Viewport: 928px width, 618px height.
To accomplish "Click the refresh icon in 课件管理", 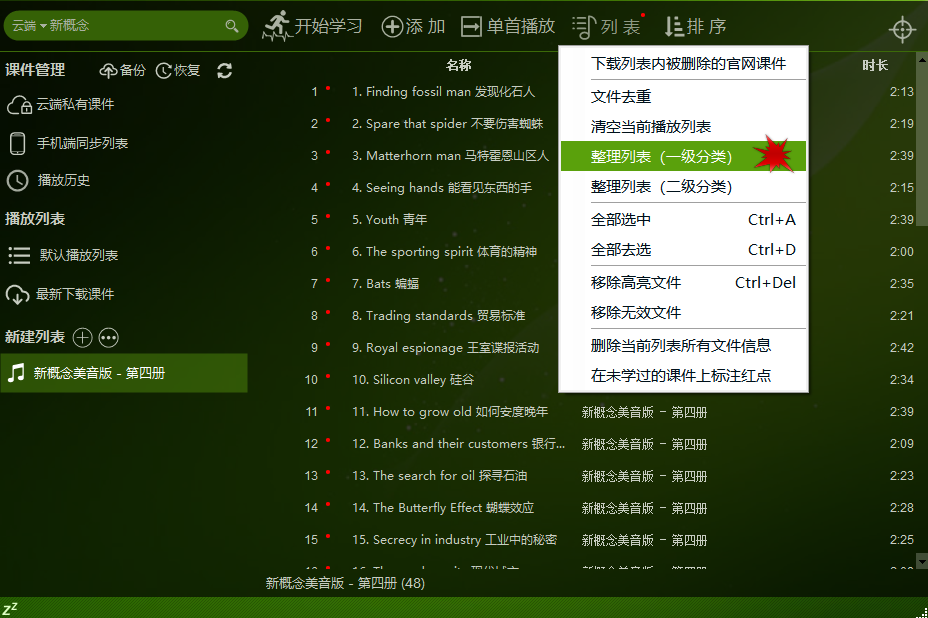I will click(x=224, y=70).
